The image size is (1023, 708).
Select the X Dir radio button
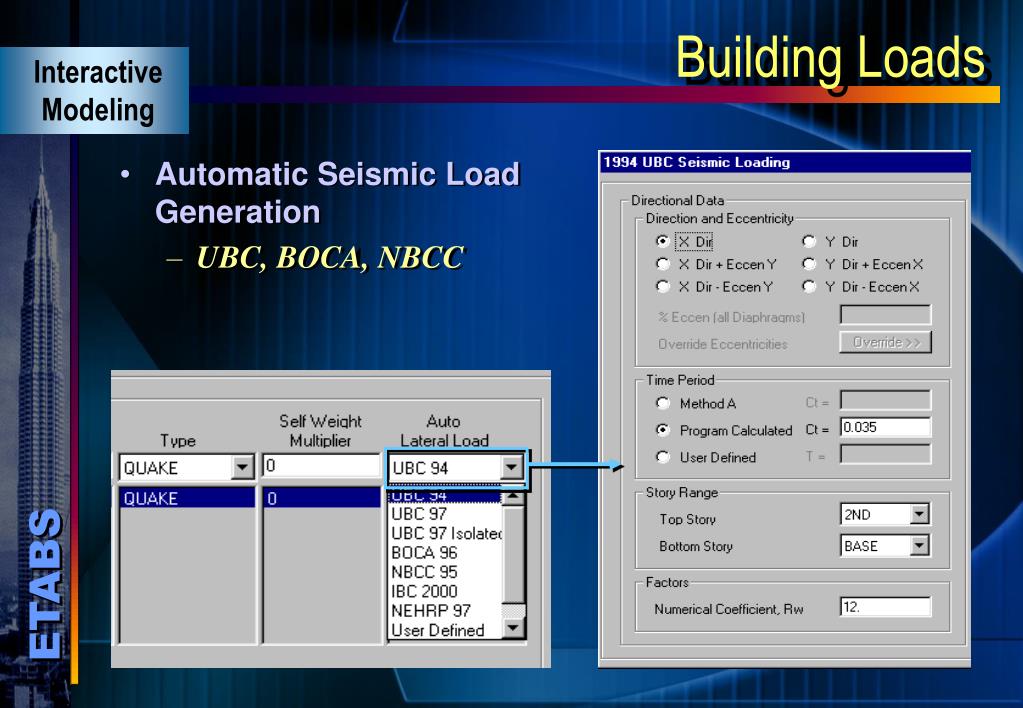663,241
